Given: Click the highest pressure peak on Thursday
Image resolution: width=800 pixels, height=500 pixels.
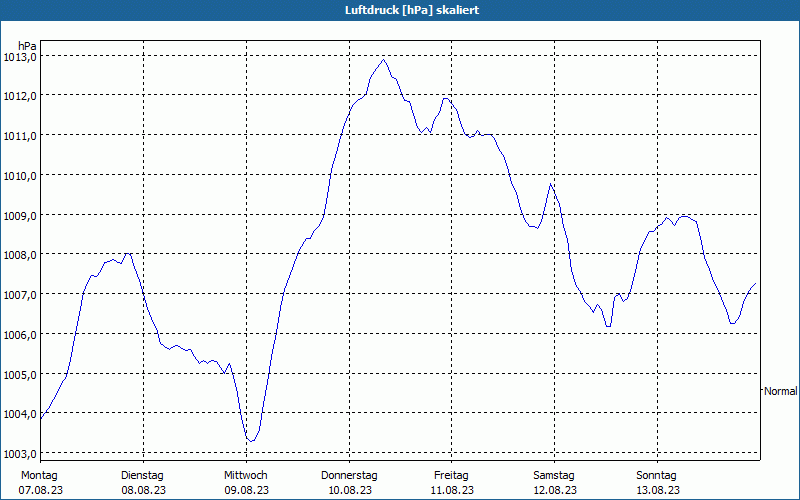Looking at the screenshot, I should point(383,60).
